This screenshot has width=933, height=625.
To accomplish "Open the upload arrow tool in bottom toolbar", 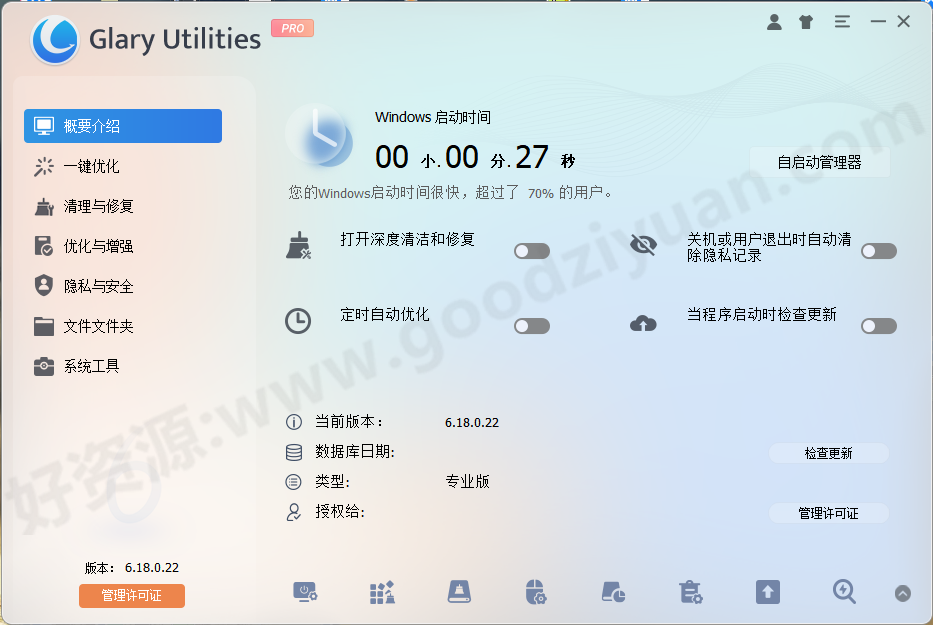I will point(767,592).
